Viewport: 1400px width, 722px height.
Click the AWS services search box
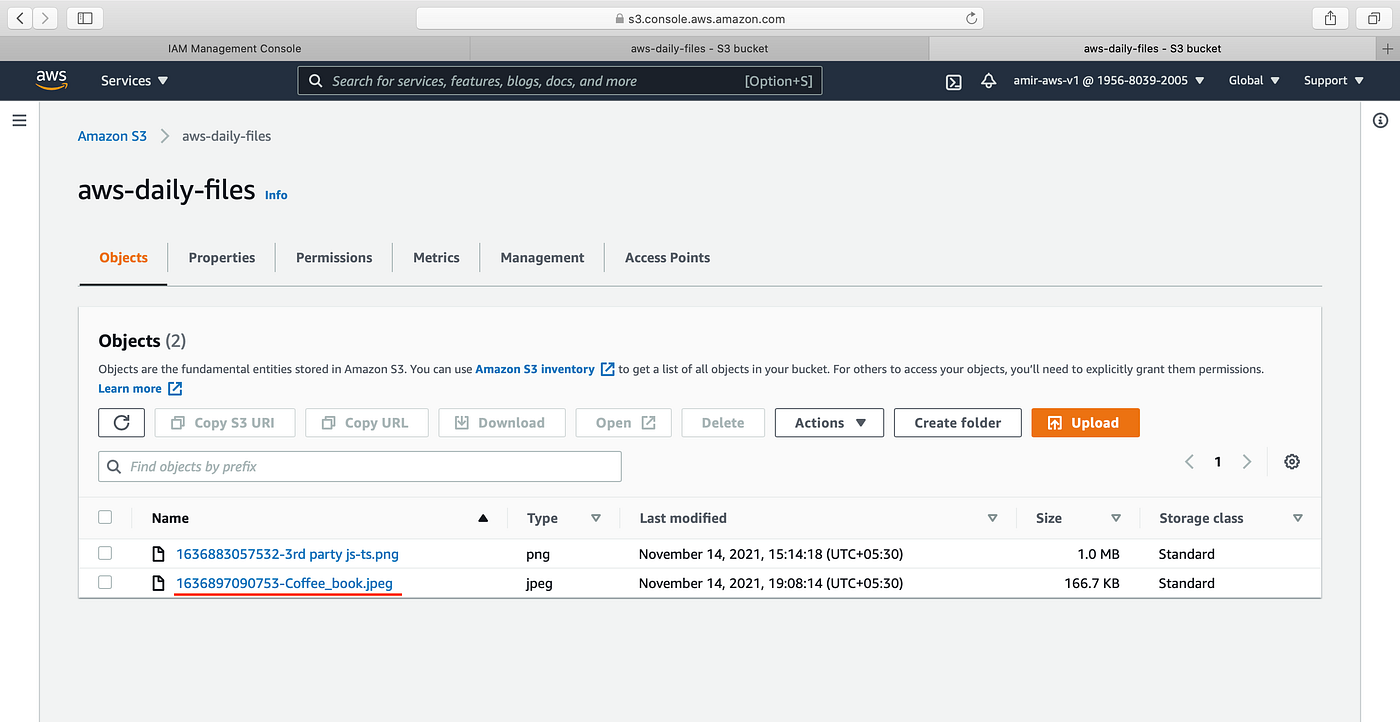[560, 81]
